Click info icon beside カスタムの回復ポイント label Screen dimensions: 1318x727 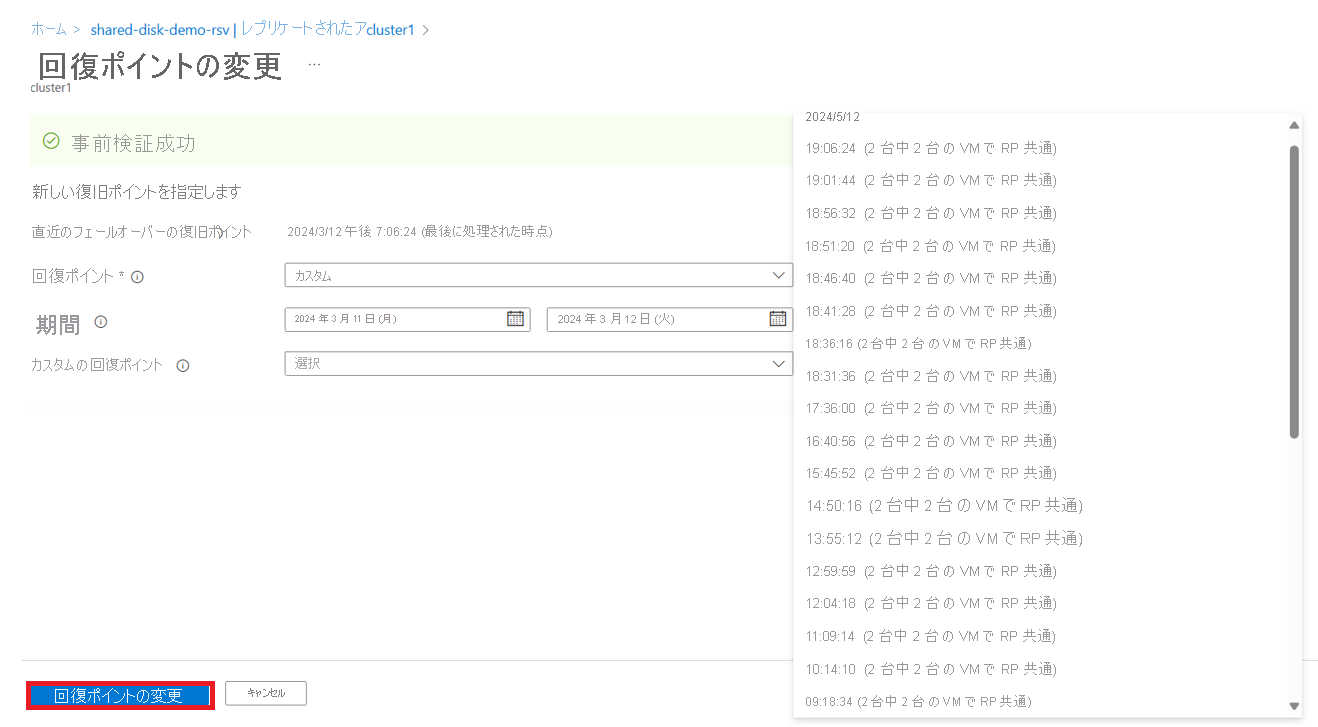[x=183, y=366]
